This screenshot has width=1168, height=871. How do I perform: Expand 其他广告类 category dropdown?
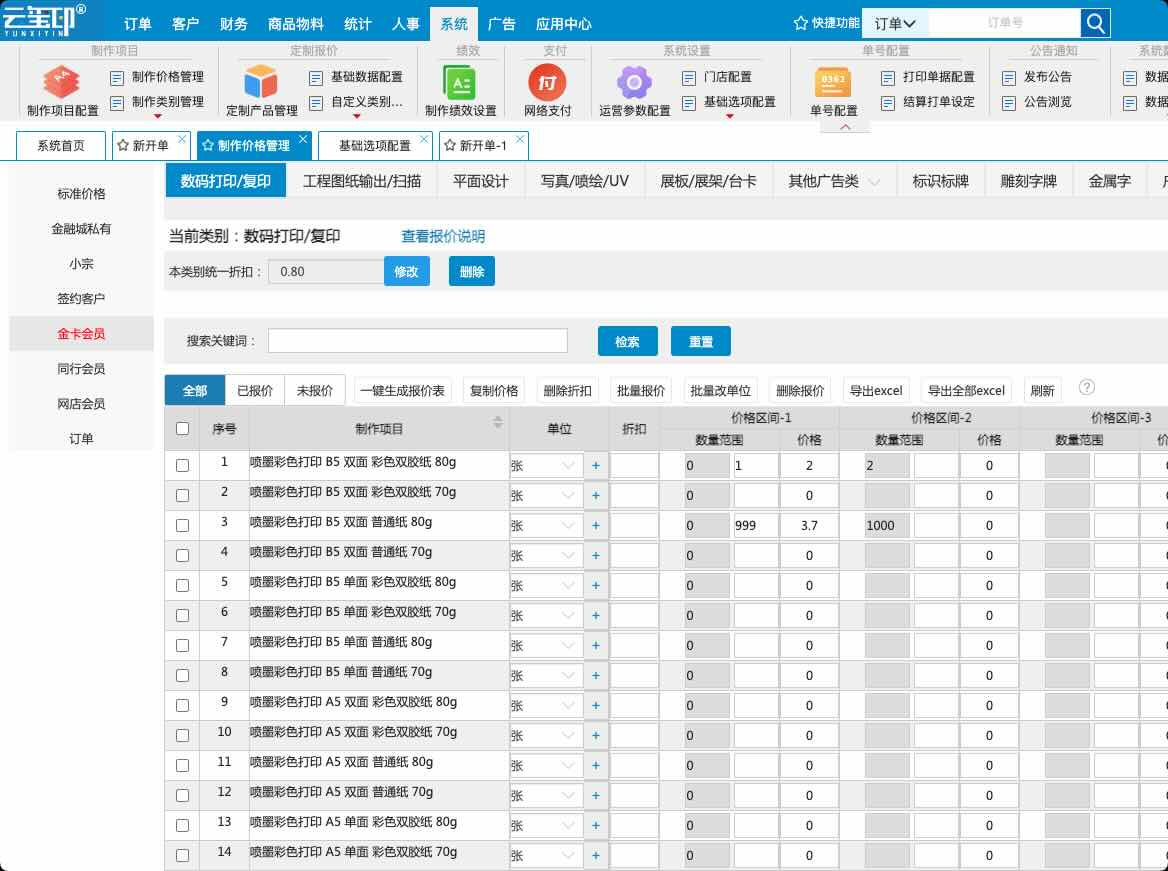(x=875, y=181)
